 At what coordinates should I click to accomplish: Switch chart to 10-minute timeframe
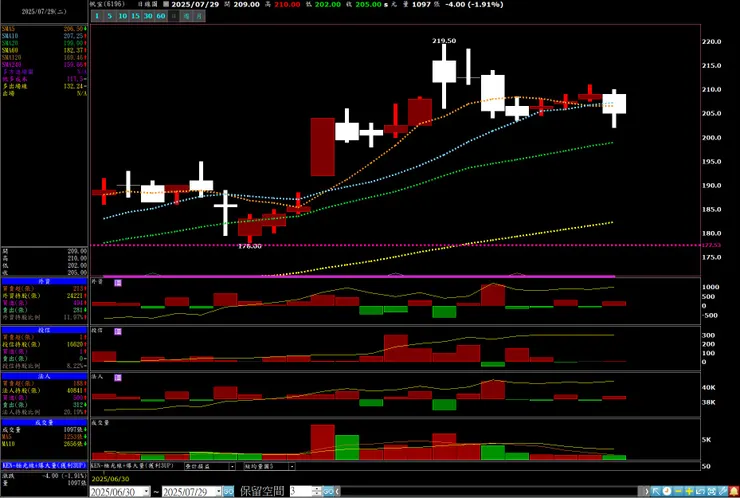click(123, 16)
